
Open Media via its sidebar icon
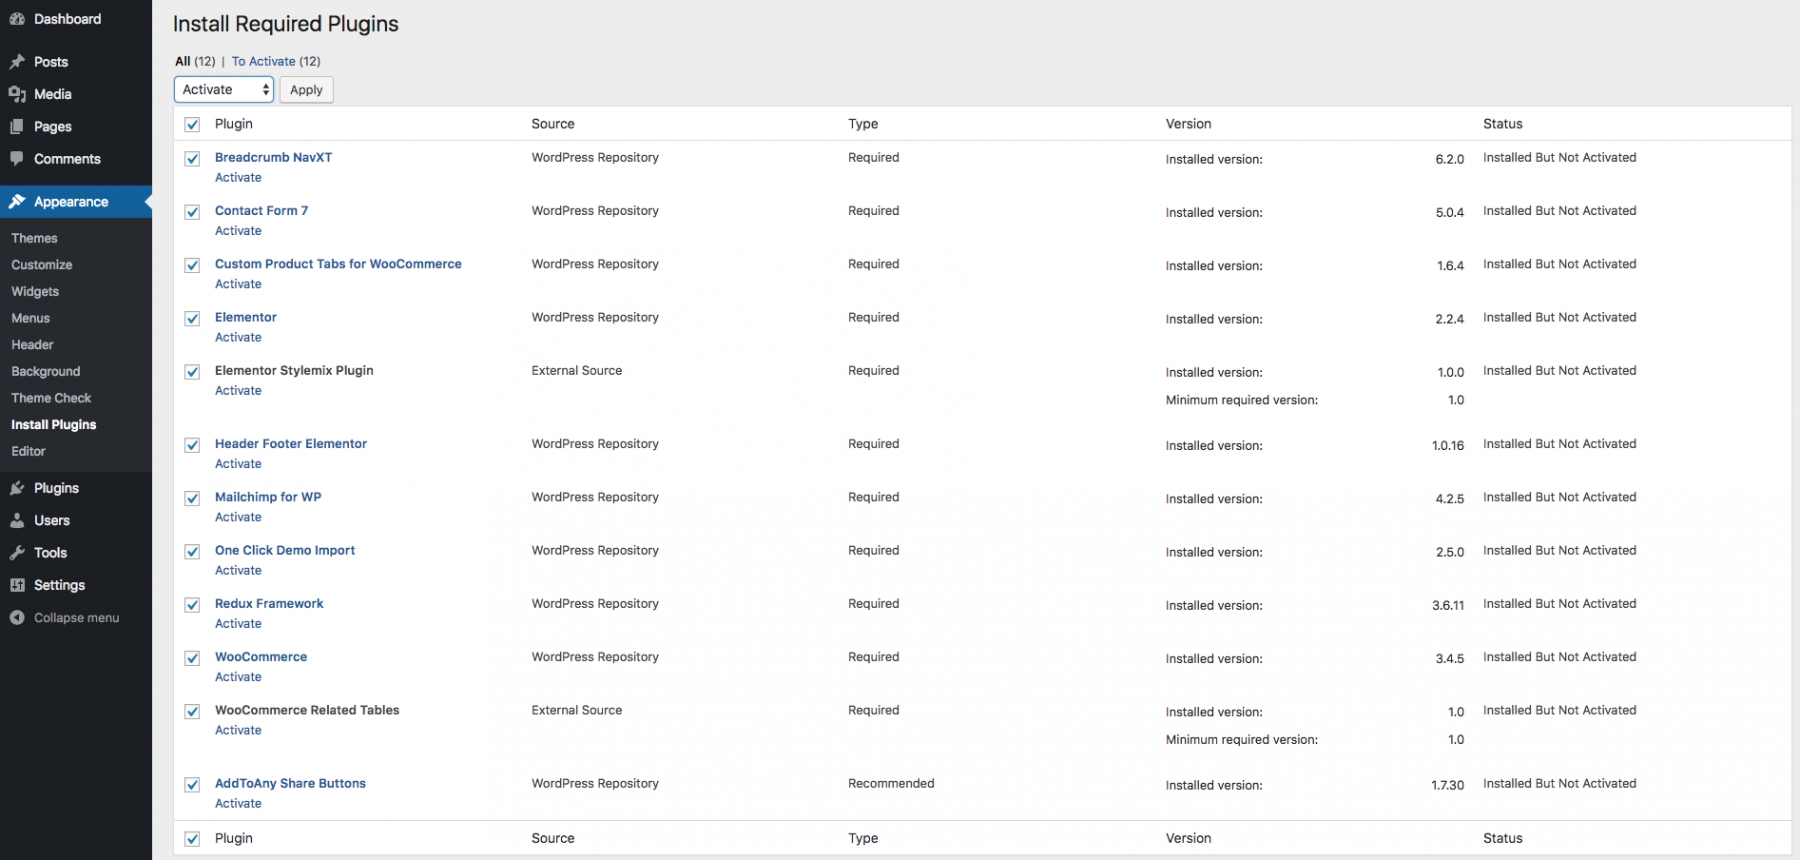click(17, 94)
